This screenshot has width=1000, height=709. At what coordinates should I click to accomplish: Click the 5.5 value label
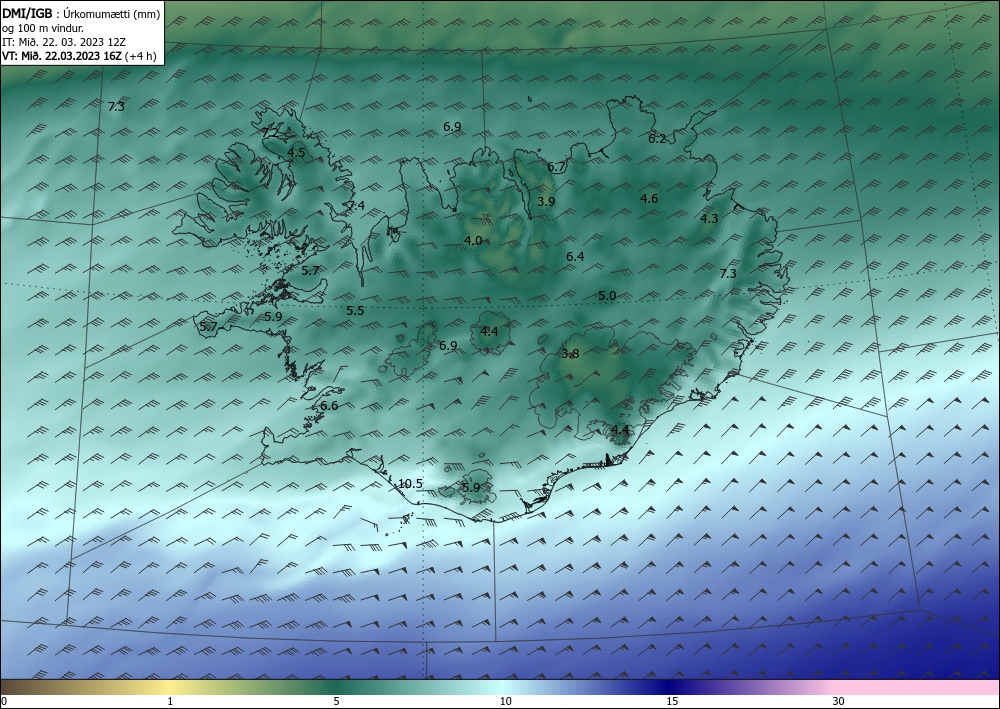coord(355,311)
